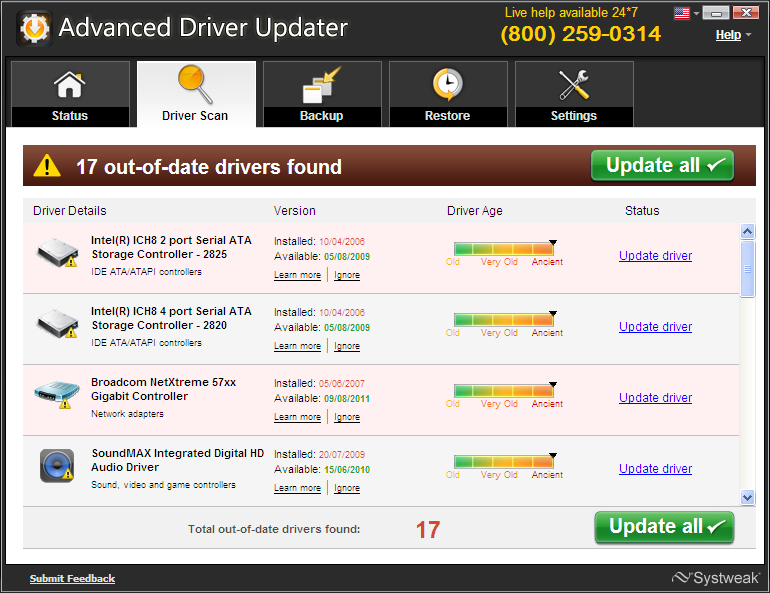This screenshot has height=593, width=770.
Task: Click the top Update all button
Action: click(662, 165)
